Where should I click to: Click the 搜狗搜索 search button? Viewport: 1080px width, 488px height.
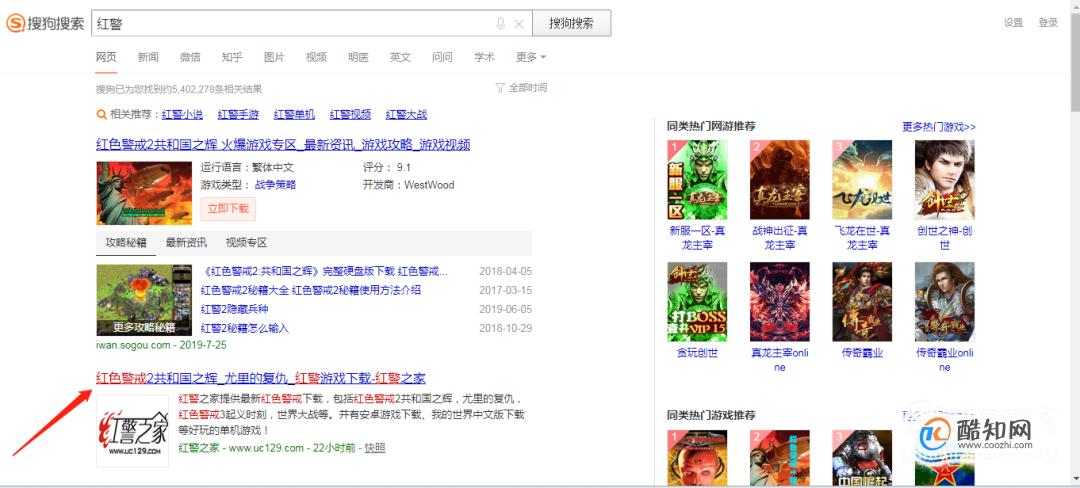pyautogui.click(x=571, y=23)
